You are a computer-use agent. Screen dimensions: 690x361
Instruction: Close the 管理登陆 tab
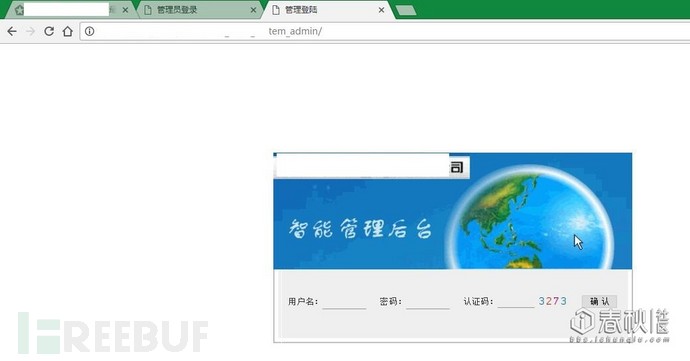point(382,10)
